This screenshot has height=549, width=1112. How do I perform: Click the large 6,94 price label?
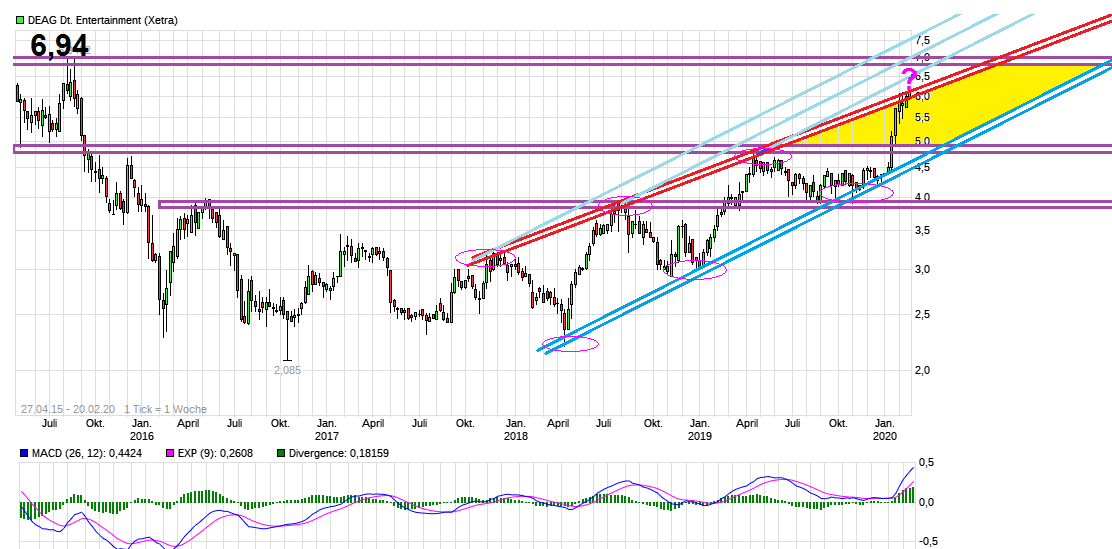click(x=59, y=45)
